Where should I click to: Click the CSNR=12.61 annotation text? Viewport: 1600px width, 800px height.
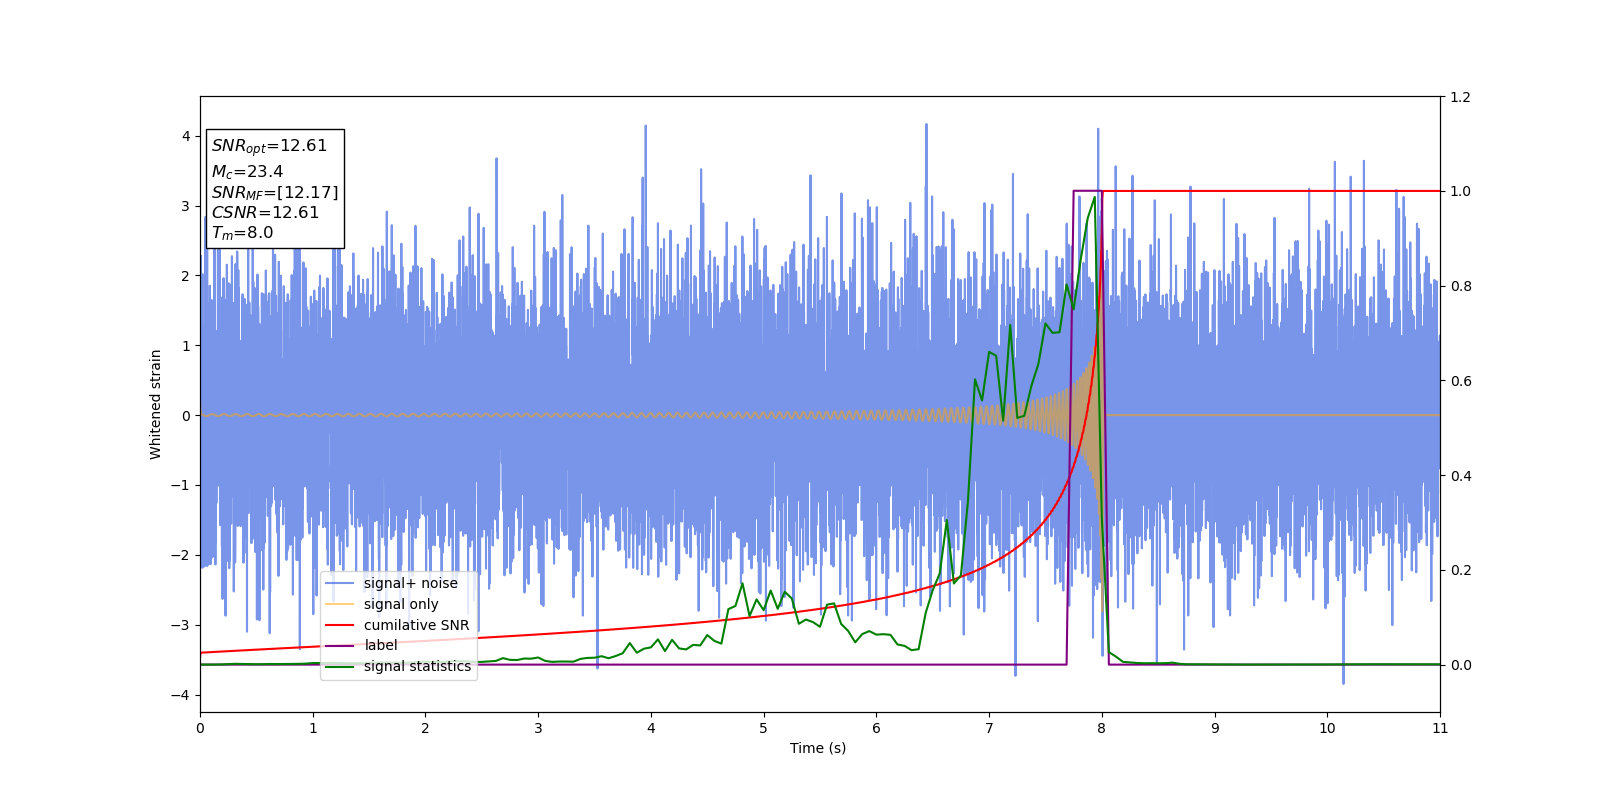(265, 212)
